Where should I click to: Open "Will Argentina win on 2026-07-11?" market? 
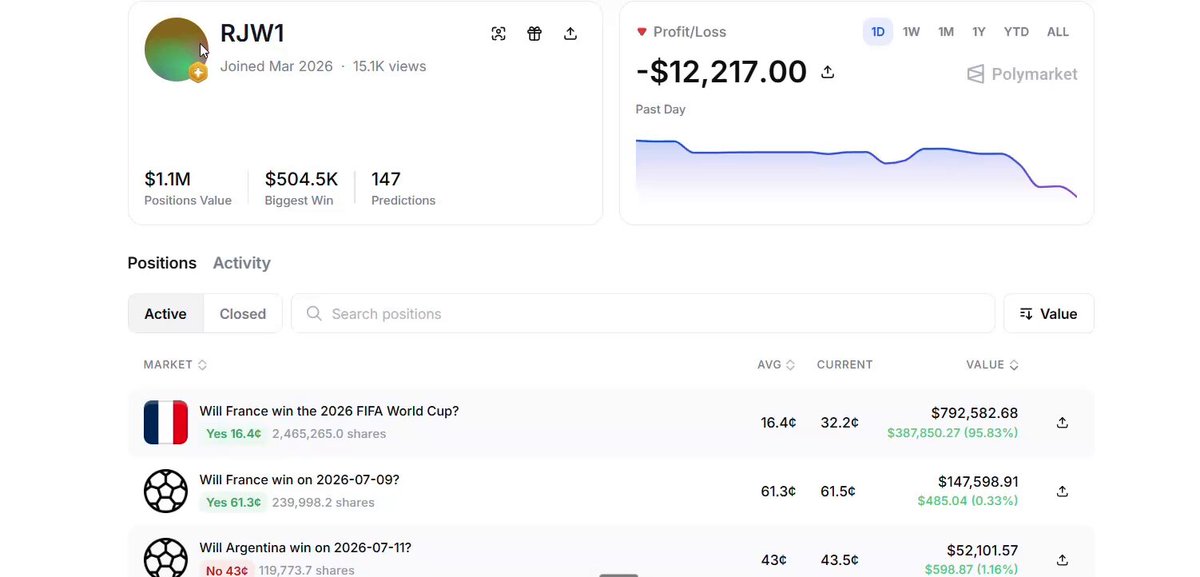point(305,548)
